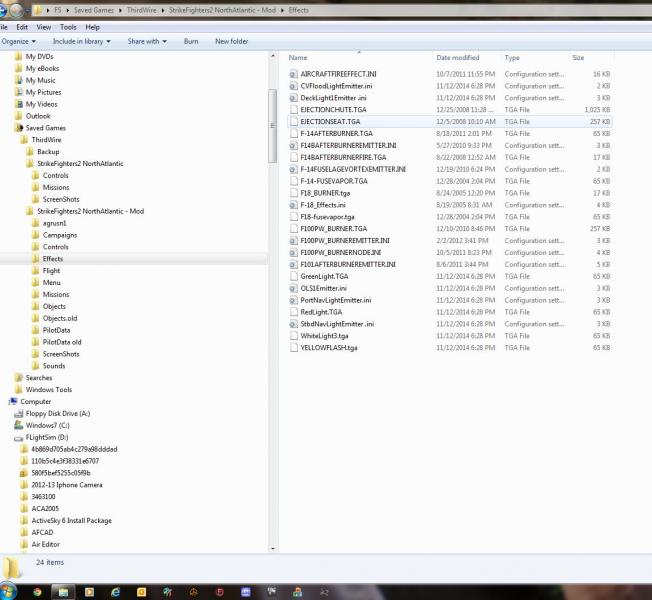Image resolution: width=652 pixels, height=600 pixels.
Task: Open the Share with dropdown
Action: [x=147, y=41]
